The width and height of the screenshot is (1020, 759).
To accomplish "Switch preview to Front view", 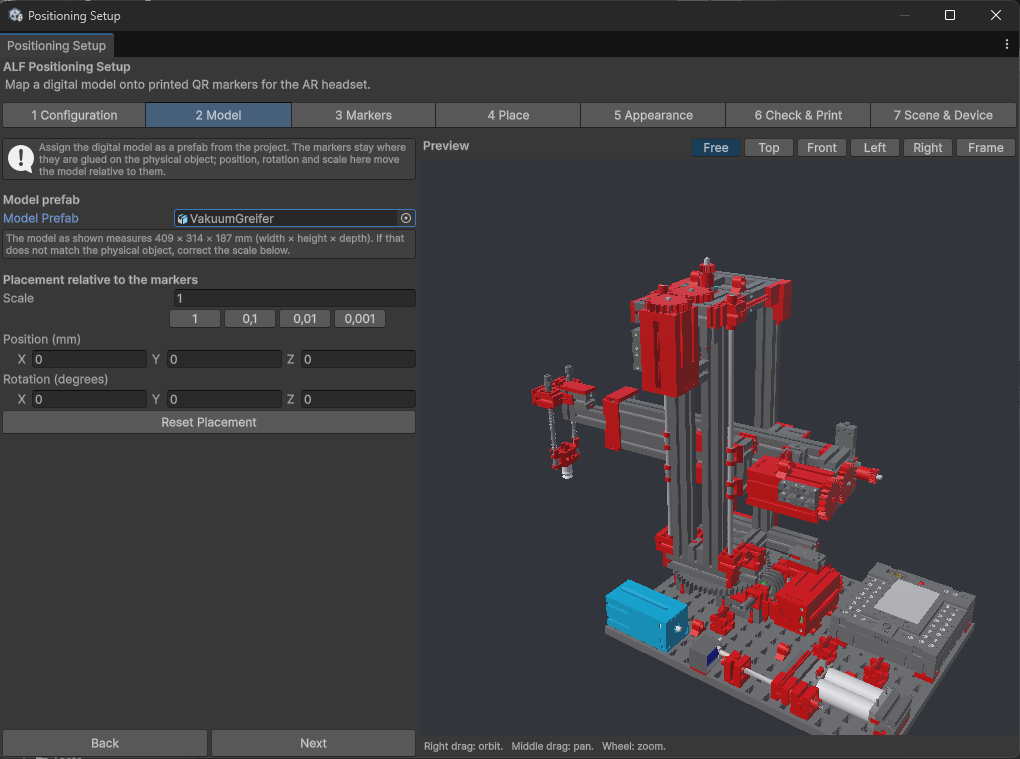I will (822, 148).
